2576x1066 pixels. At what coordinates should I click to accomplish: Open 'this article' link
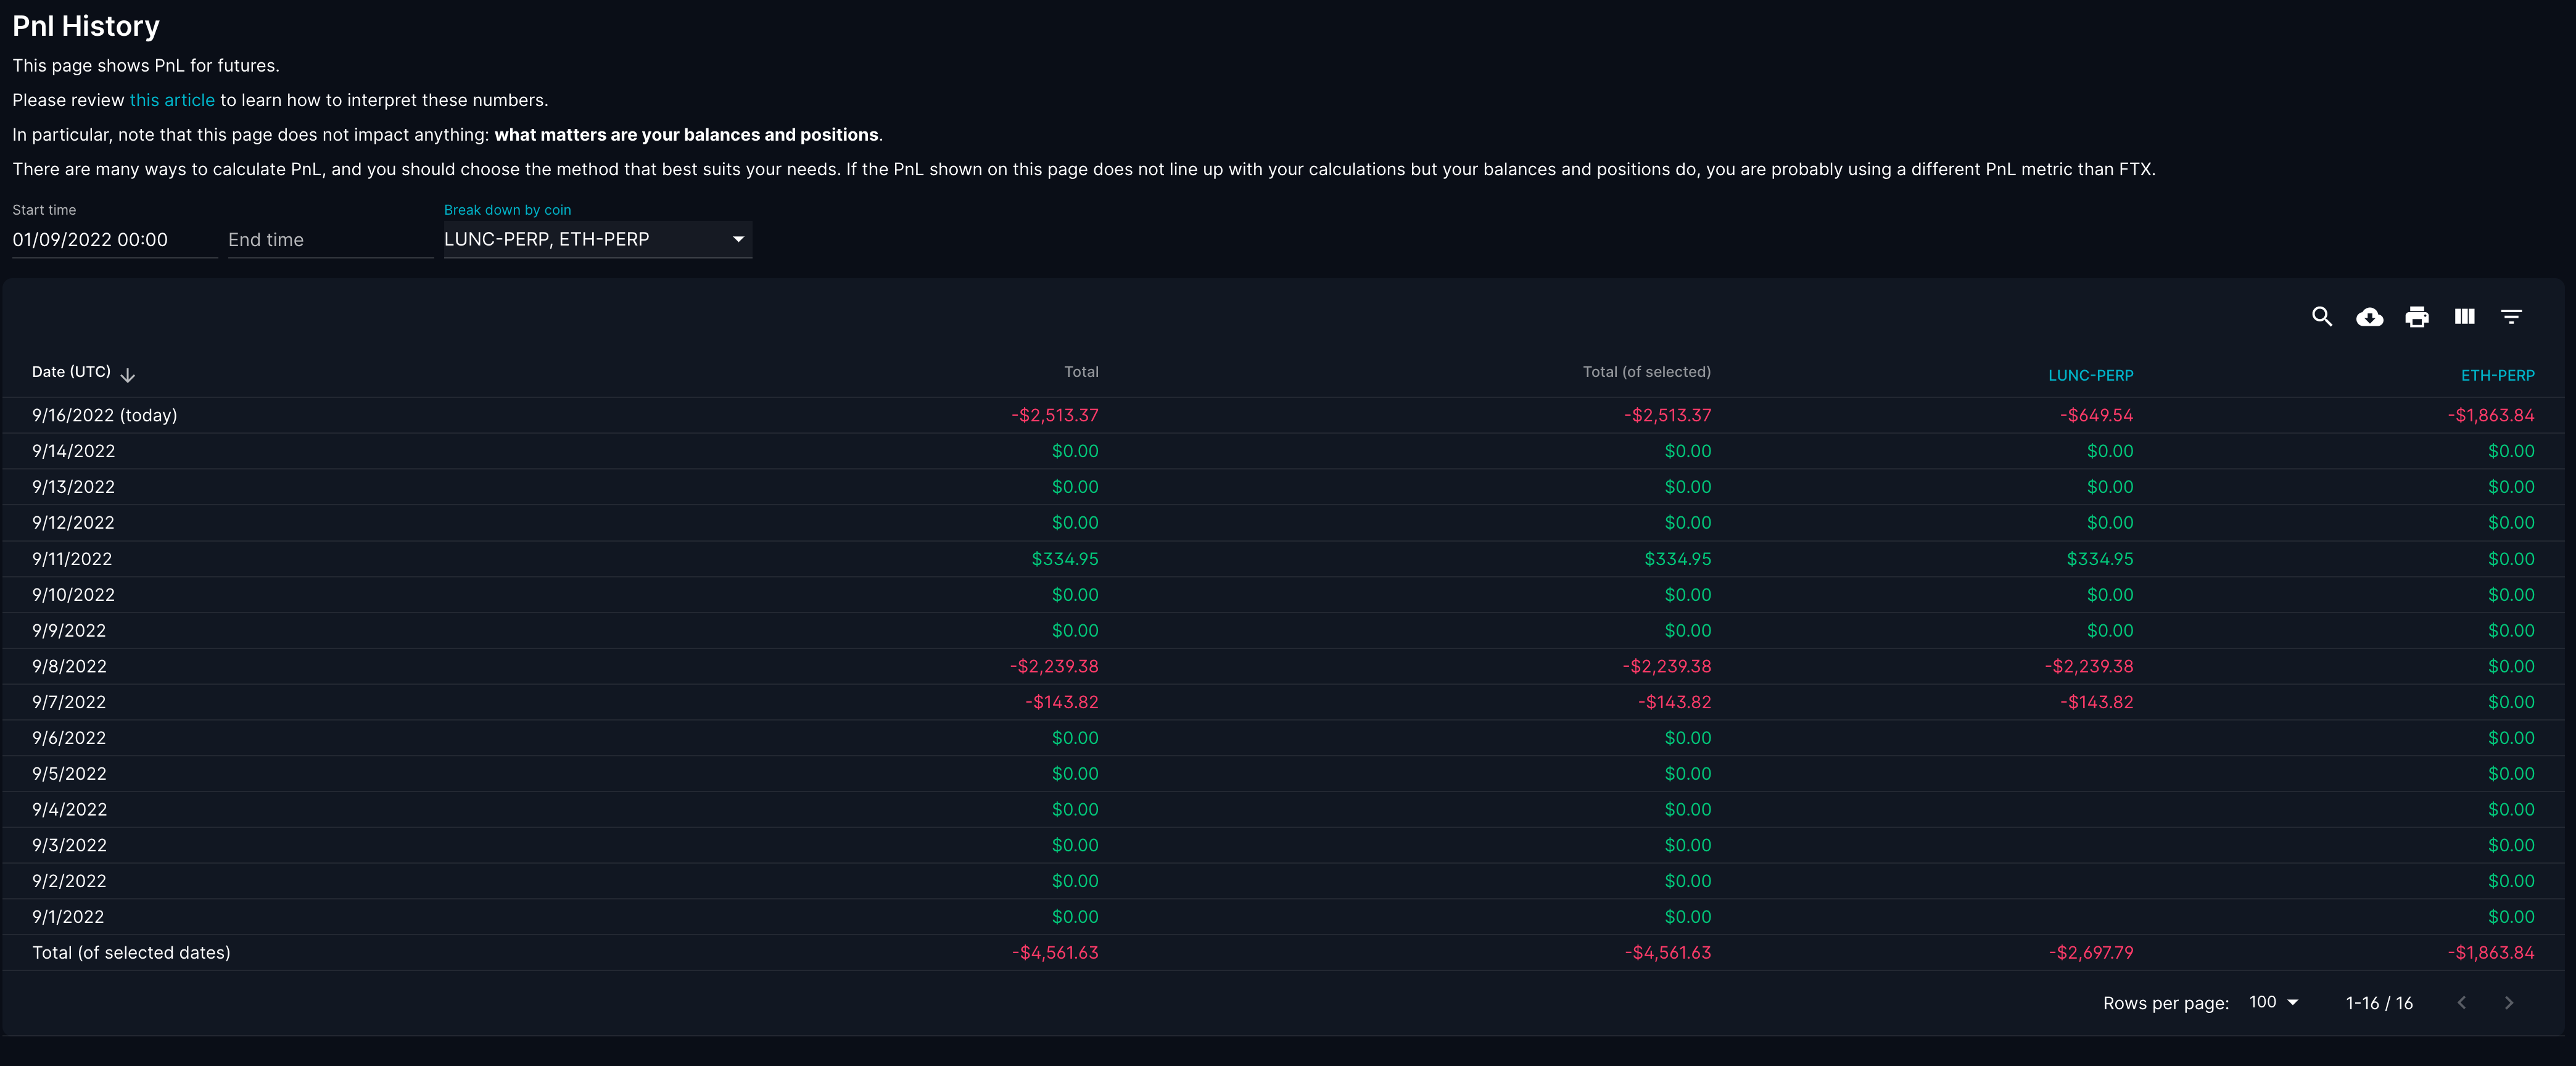tap(172, 100)
